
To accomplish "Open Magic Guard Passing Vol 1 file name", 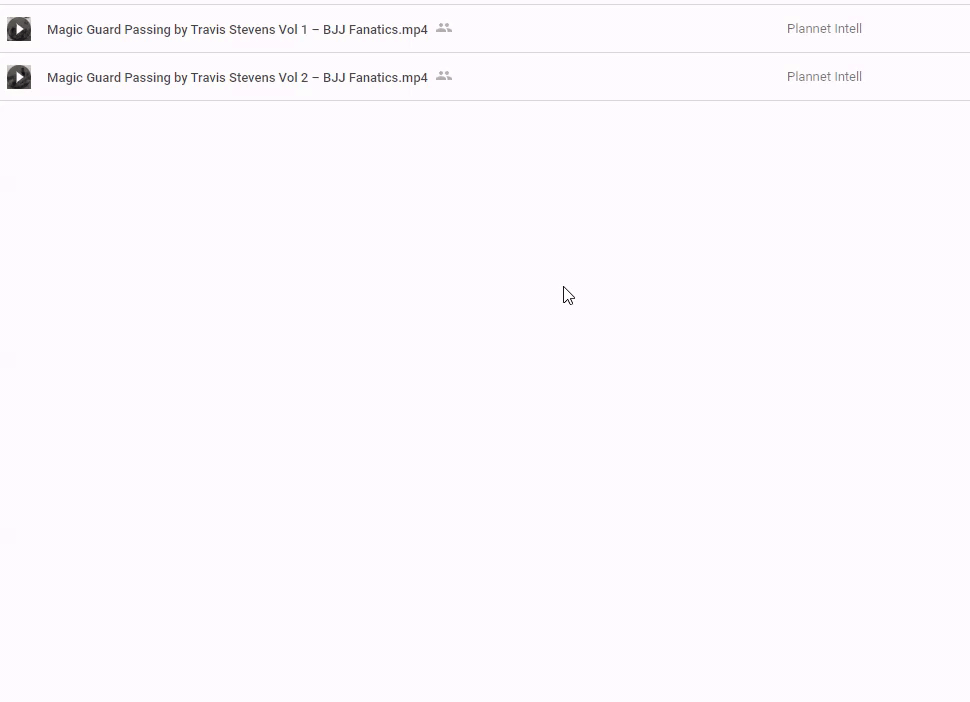I will click(237, 29).
